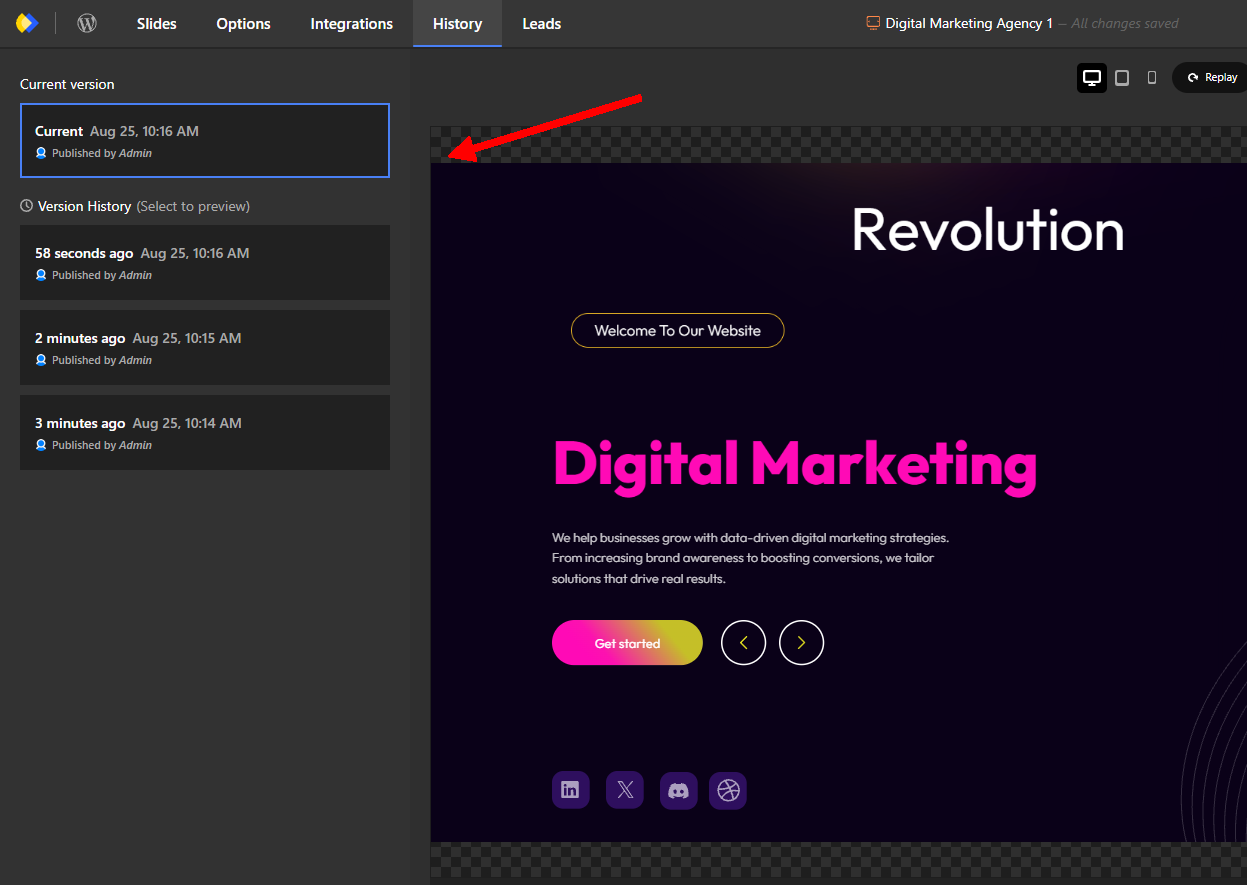Preview the 3 minutes ago version

(205, 432)
